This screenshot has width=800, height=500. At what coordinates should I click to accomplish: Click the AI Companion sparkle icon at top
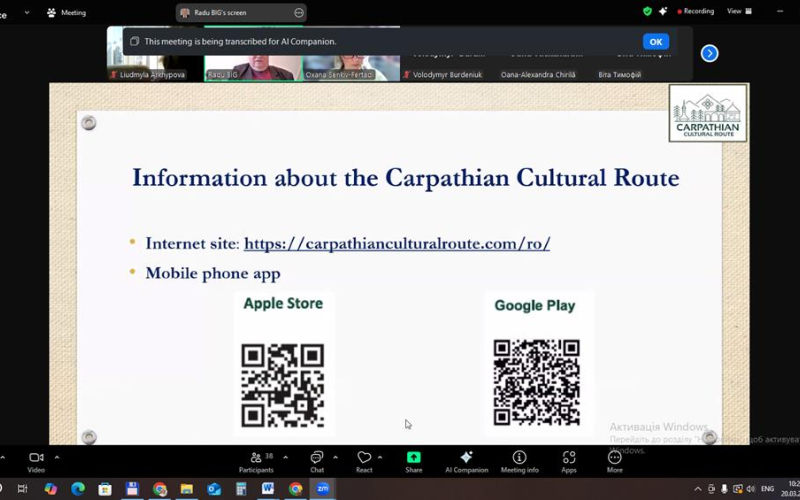[663, 11]
